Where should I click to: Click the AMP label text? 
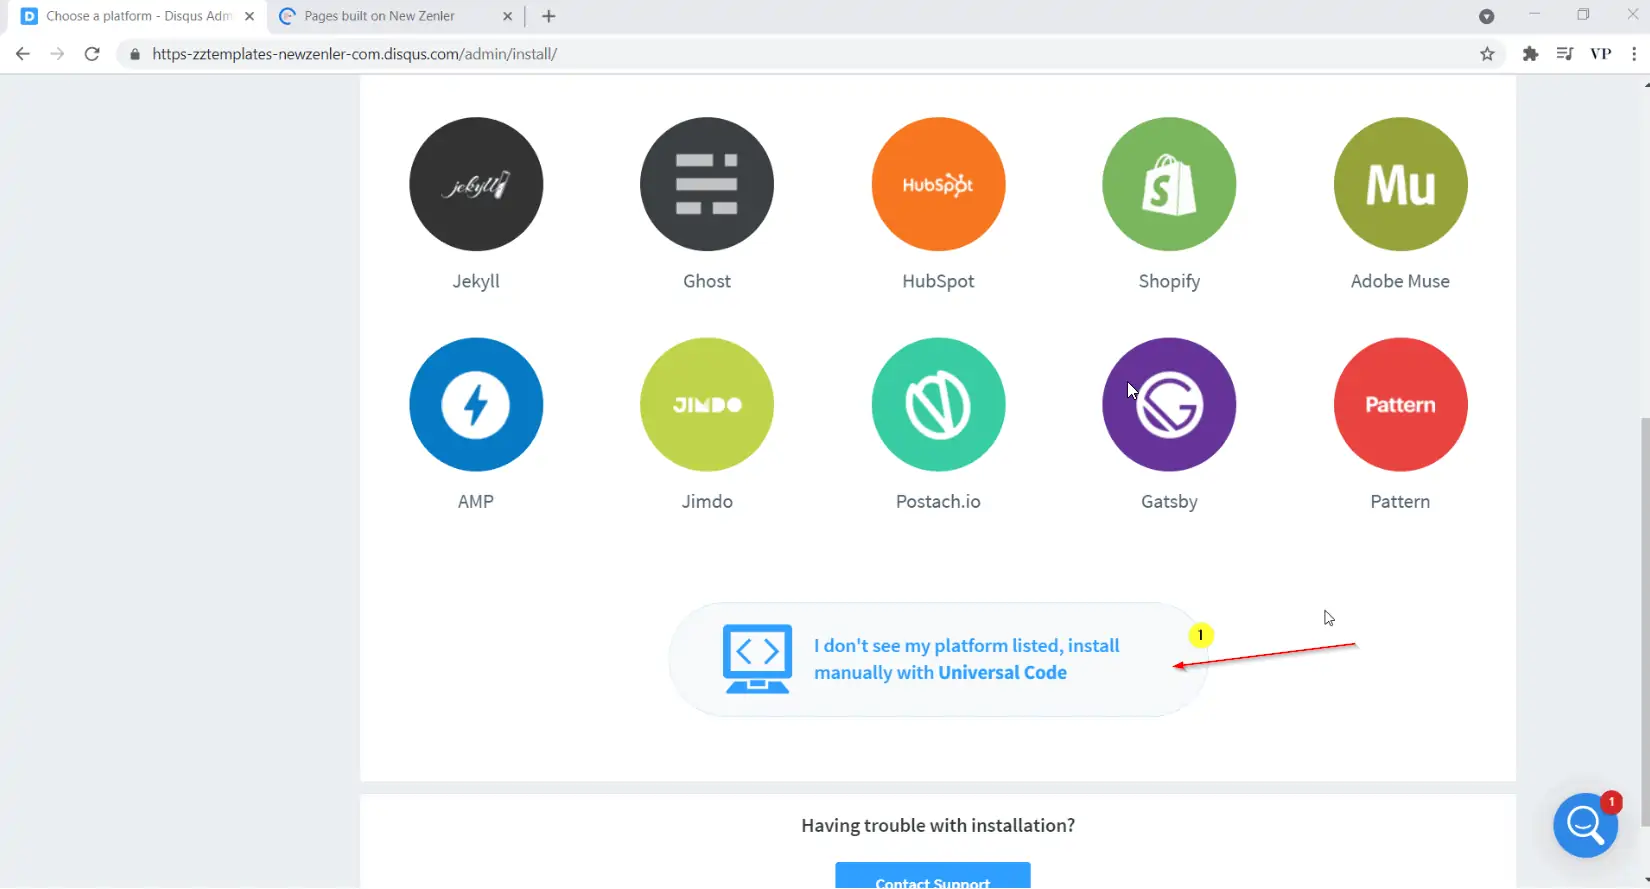pyautogui.click(x=476, y=501)
